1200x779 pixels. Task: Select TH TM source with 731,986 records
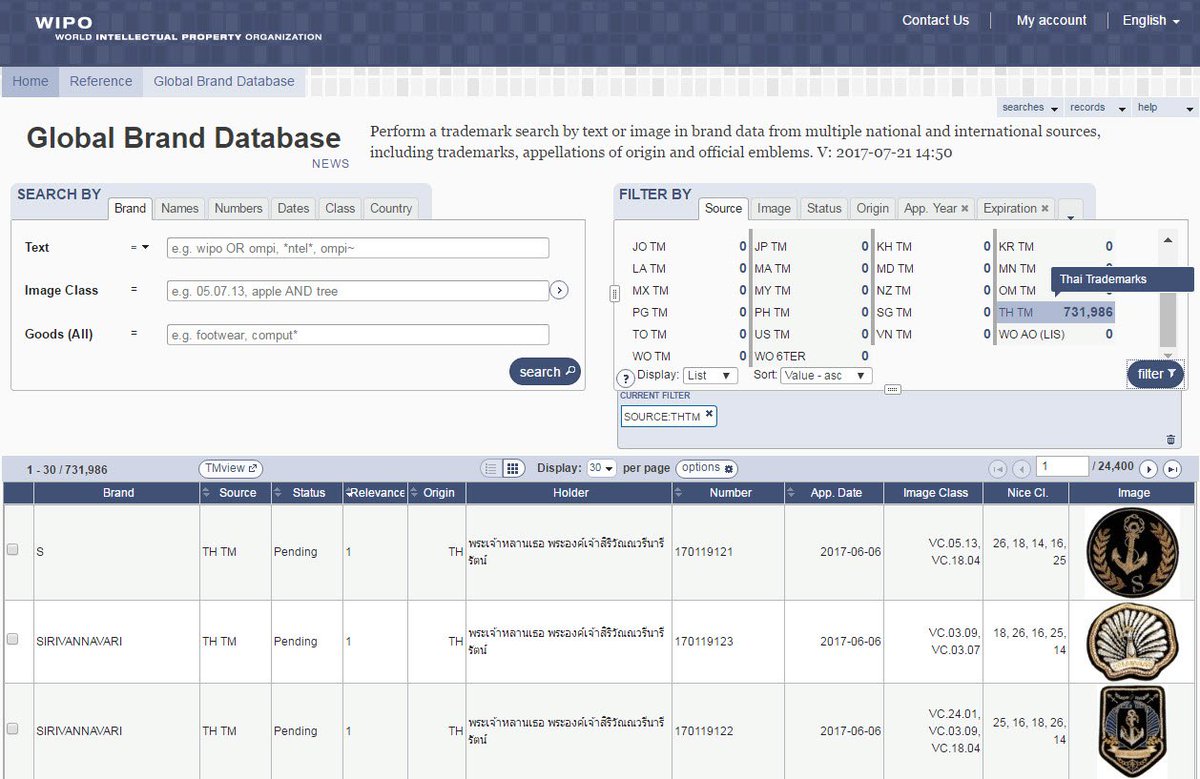[x=1055, y=312]
